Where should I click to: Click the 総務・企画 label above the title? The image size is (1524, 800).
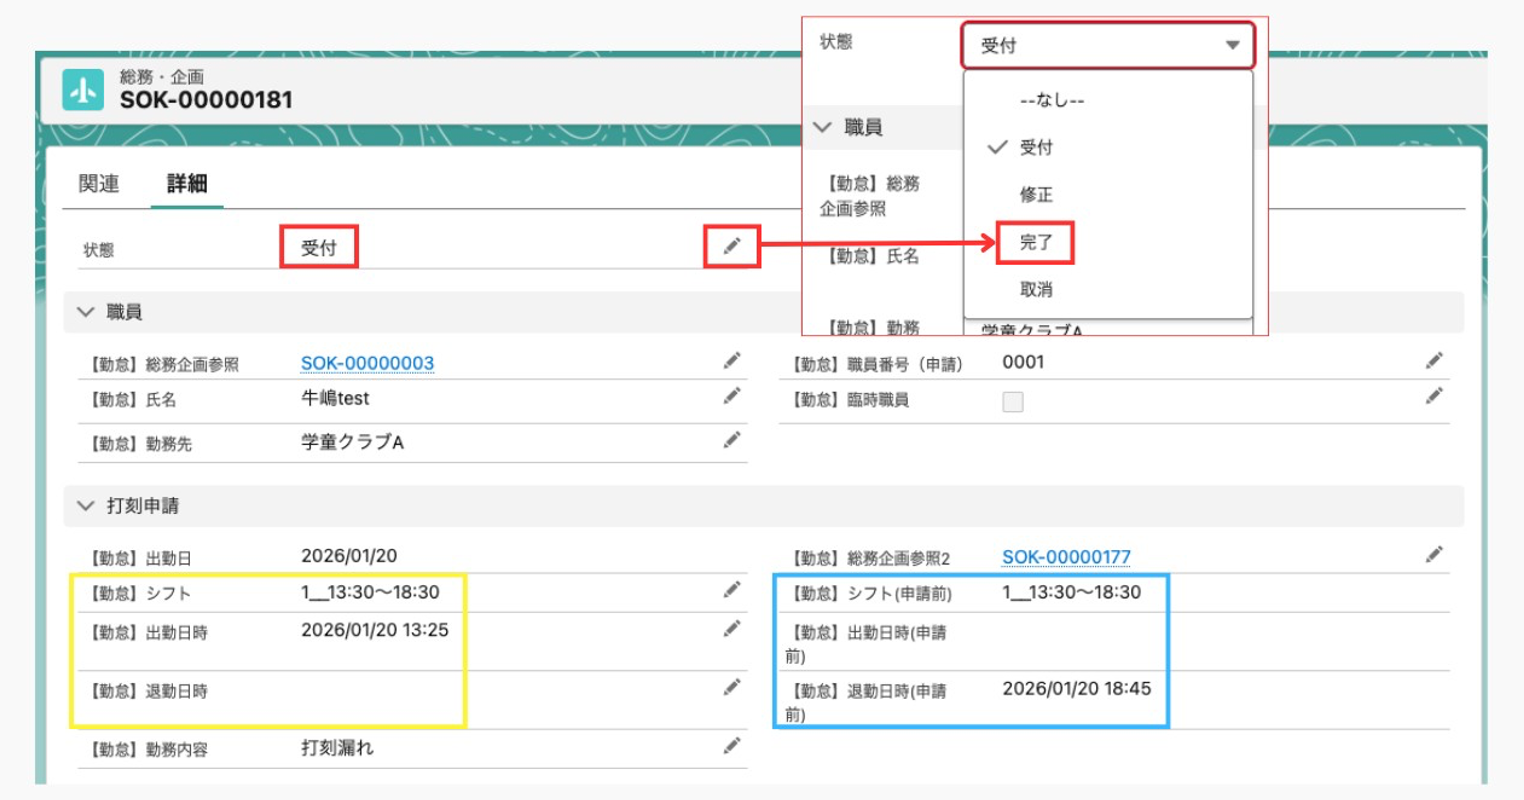(162, 76)
